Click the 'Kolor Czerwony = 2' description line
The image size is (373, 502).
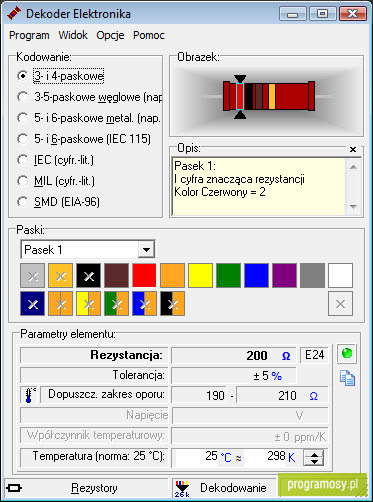coord(220,192)
